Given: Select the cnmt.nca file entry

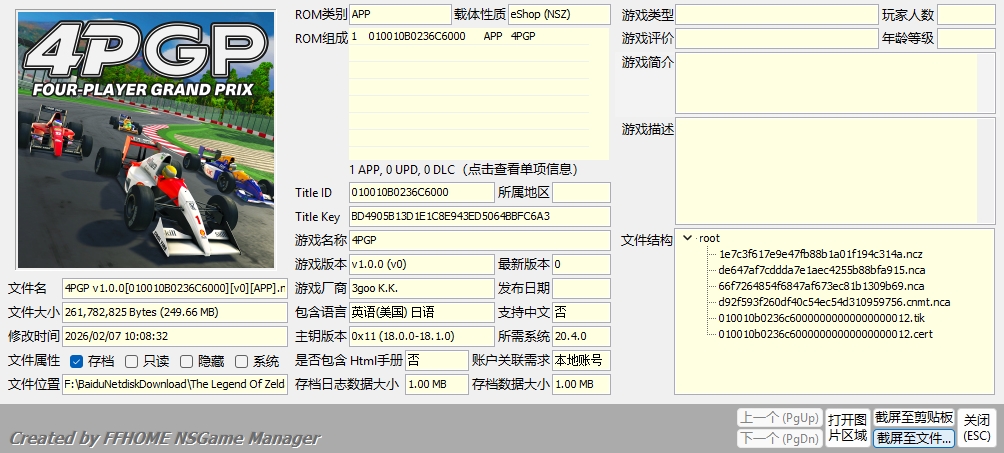Looking at the screenshot, I should point(834,302).
